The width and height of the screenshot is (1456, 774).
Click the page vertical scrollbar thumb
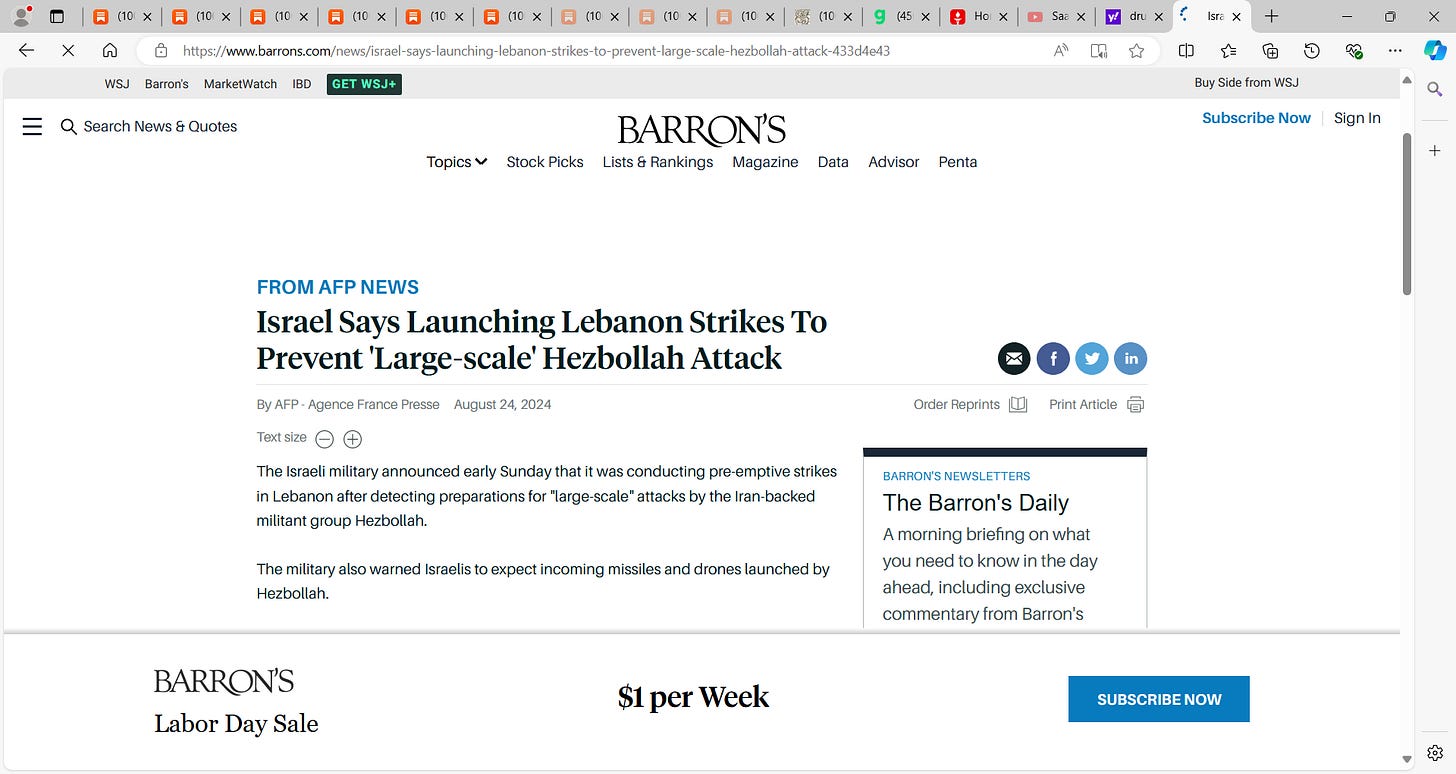coord(1407,213)
